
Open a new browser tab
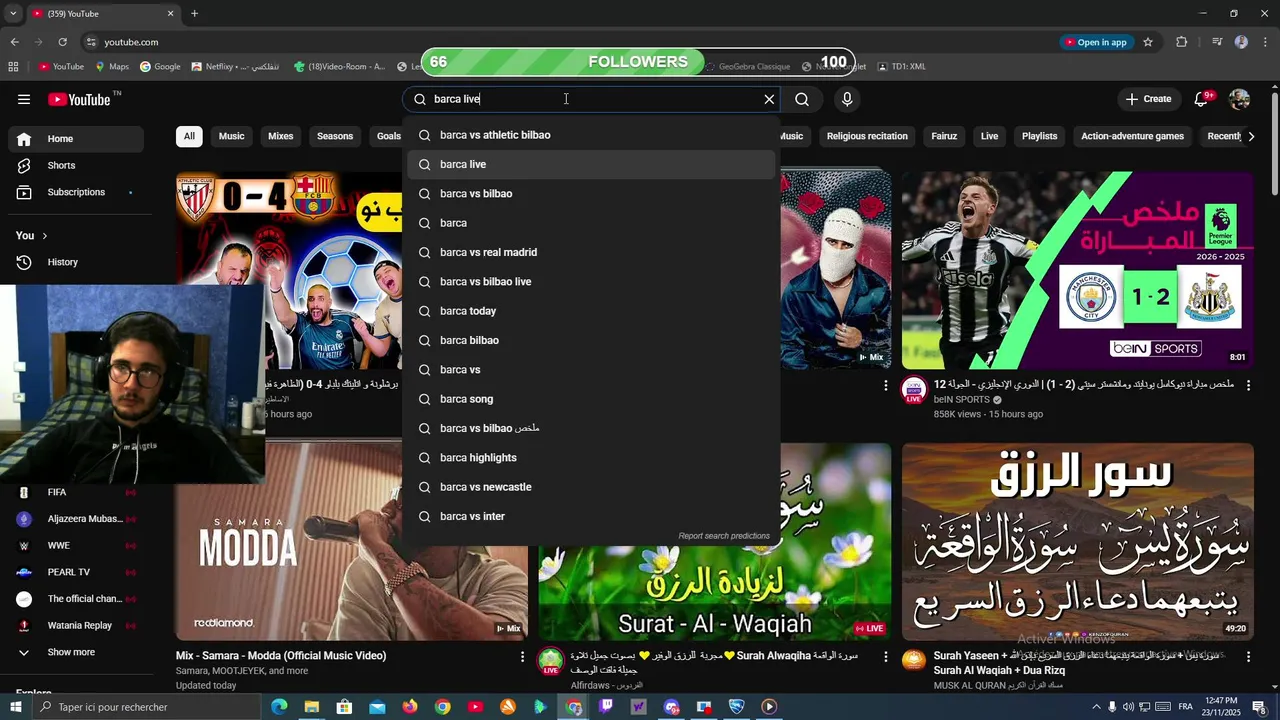point(194,14)
